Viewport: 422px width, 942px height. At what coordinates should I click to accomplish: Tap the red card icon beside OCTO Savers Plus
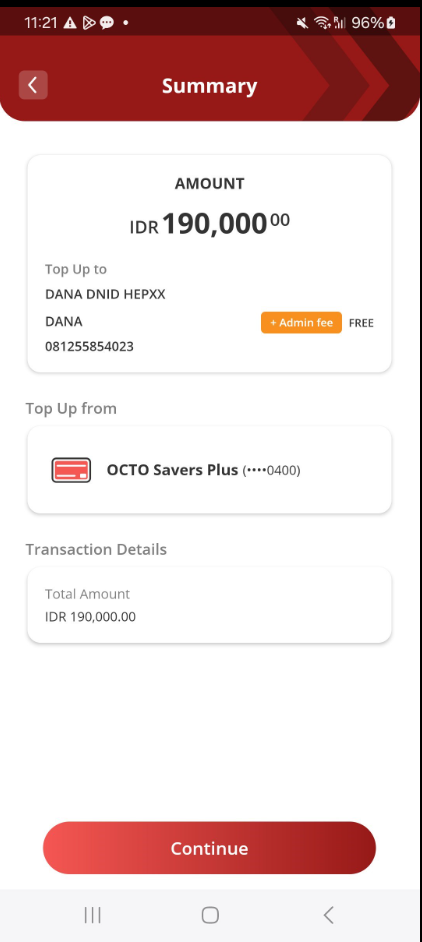tap(71, 470)
